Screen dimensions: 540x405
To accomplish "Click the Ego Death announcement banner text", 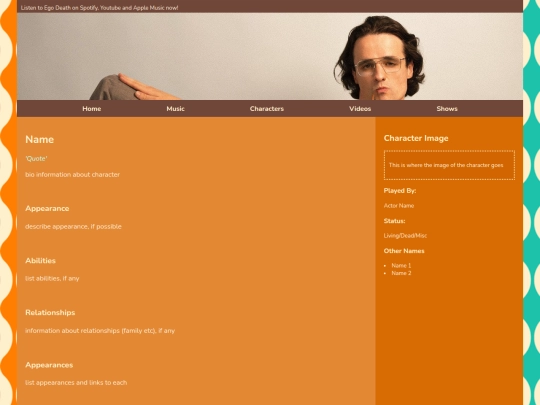I will coord(100,8).
